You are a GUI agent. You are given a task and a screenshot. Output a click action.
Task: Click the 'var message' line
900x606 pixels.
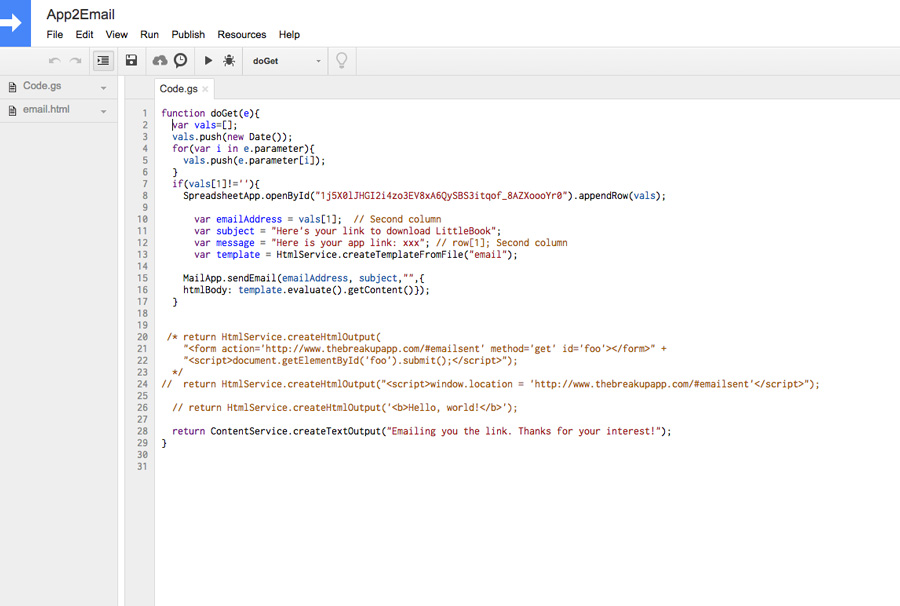pyautogui.click(x=381, y=243)
